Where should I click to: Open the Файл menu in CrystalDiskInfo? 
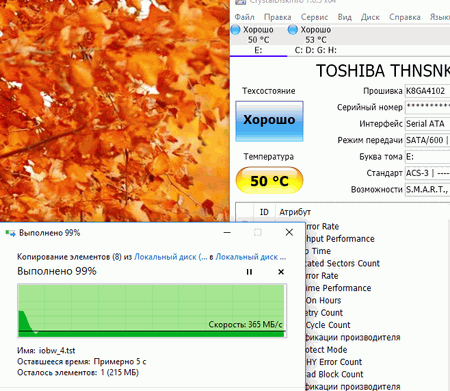point(244,17)
